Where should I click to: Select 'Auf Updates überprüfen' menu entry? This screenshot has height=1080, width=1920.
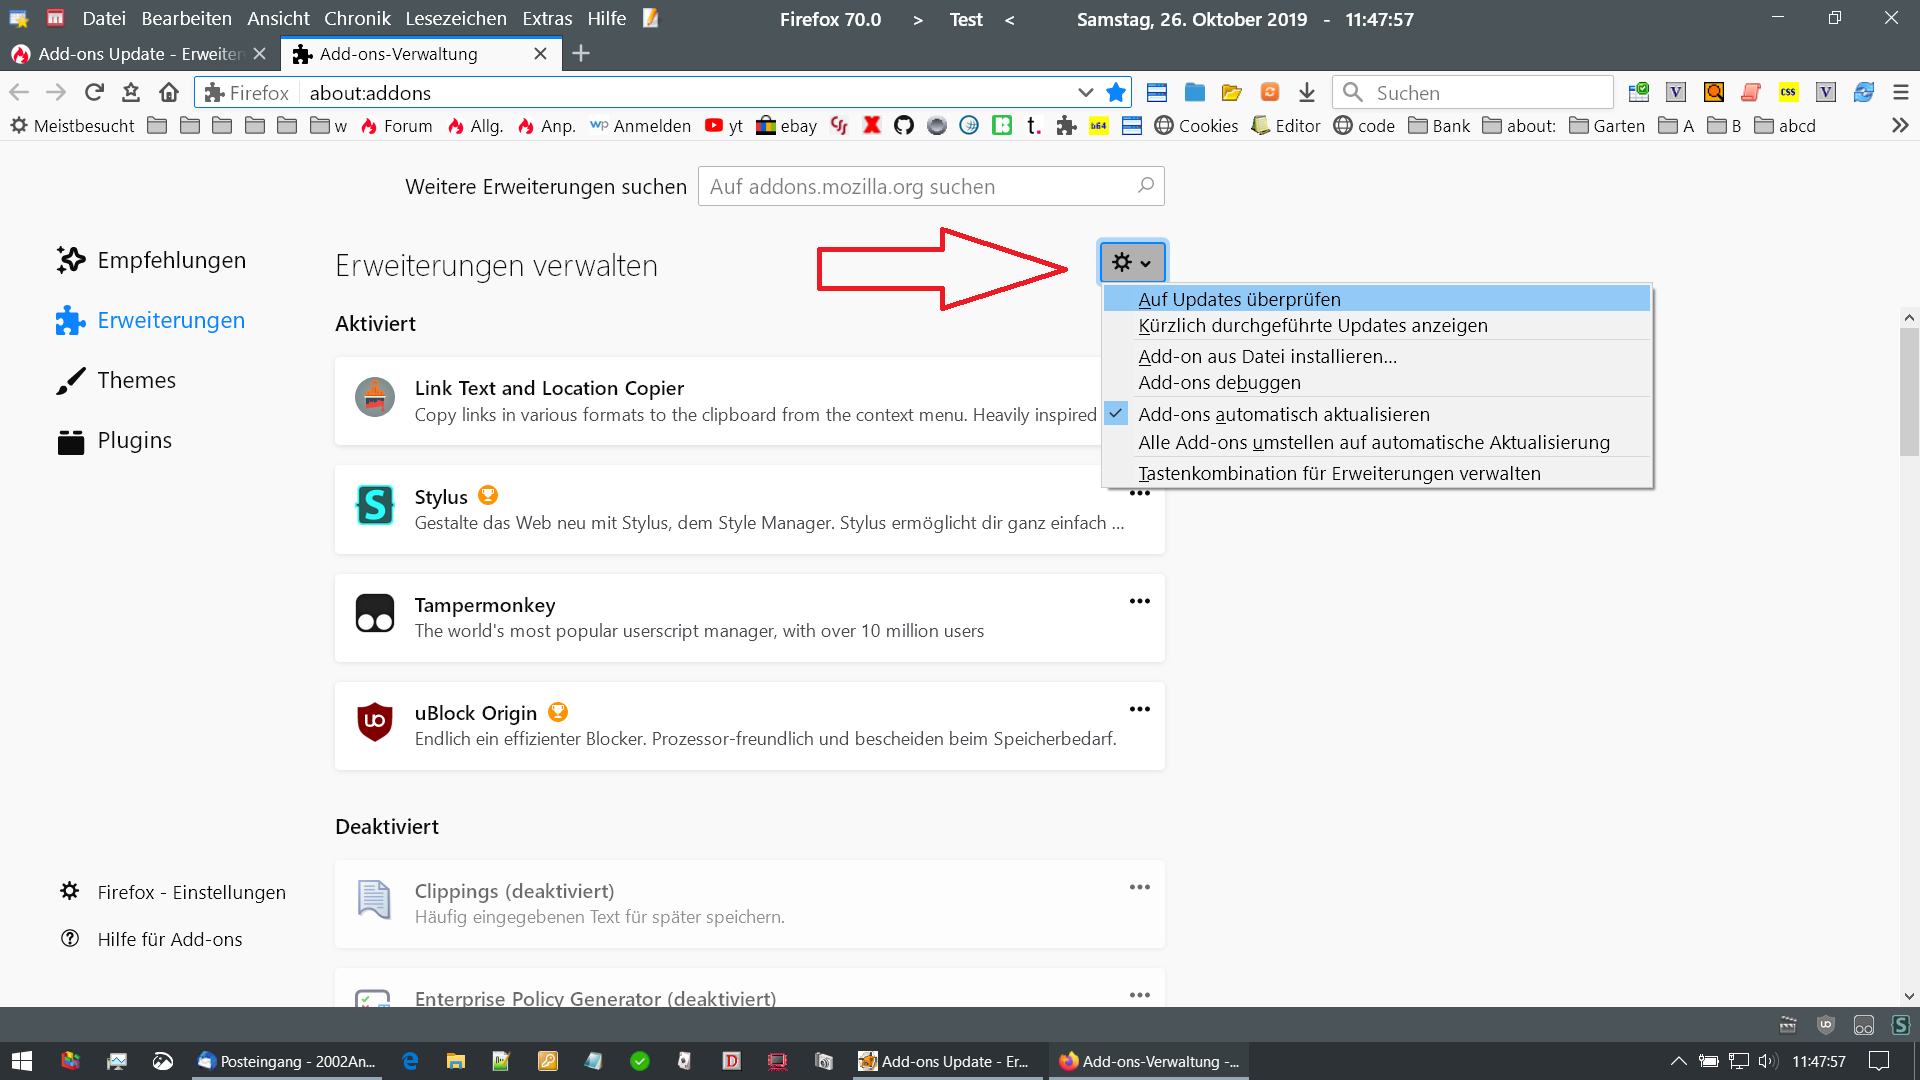(1239, 299)
